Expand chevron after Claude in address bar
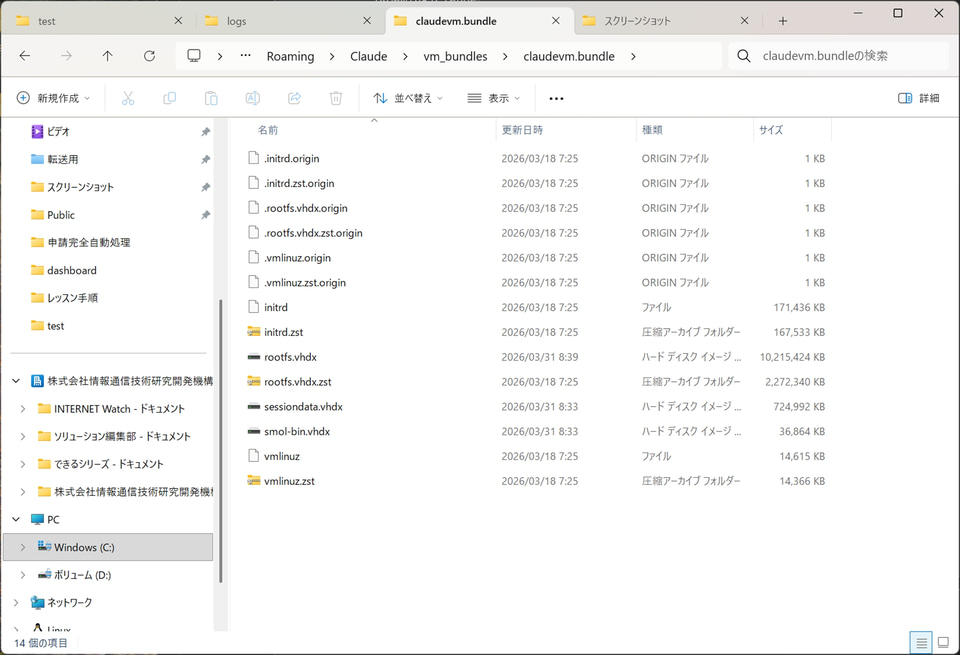960x655 pixels. [405, 56]
